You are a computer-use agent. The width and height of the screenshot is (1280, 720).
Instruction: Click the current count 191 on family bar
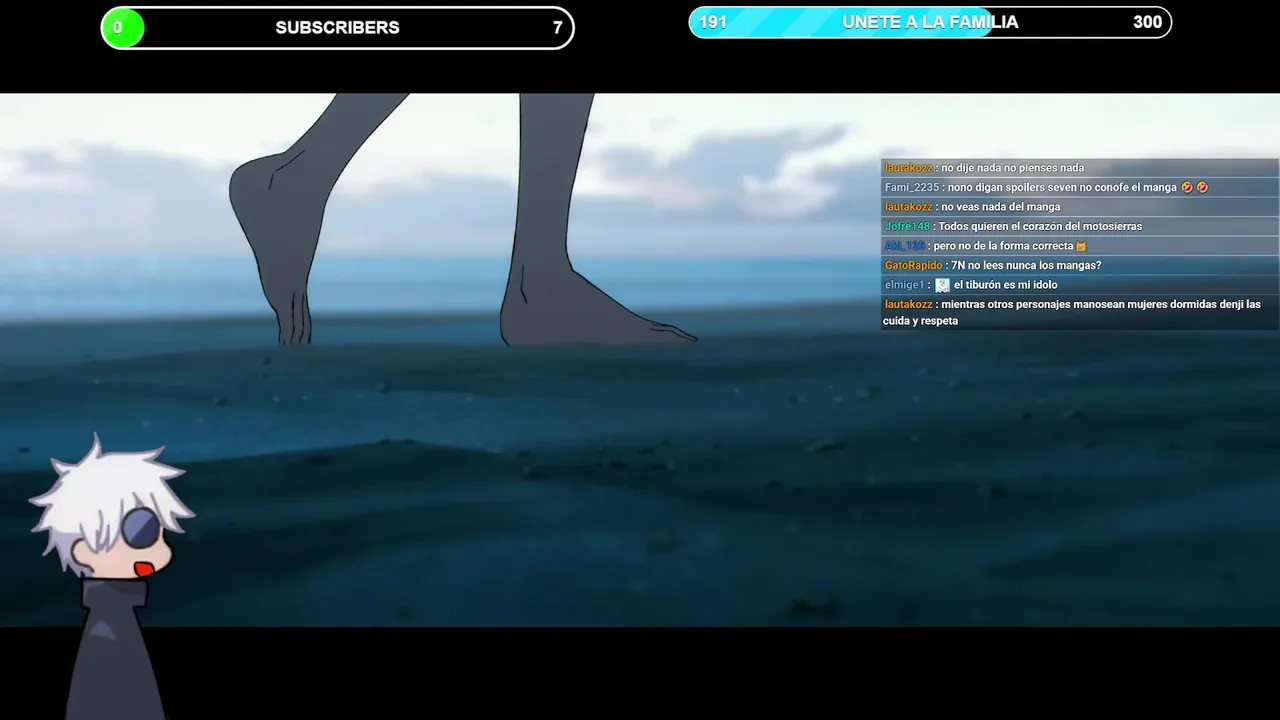pyautogui.click(x=713, y=22)
